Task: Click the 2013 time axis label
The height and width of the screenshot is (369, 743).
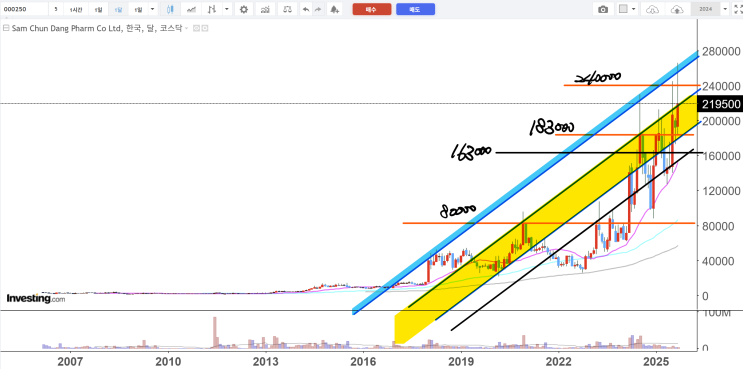Action: click(x=266, y=362)
